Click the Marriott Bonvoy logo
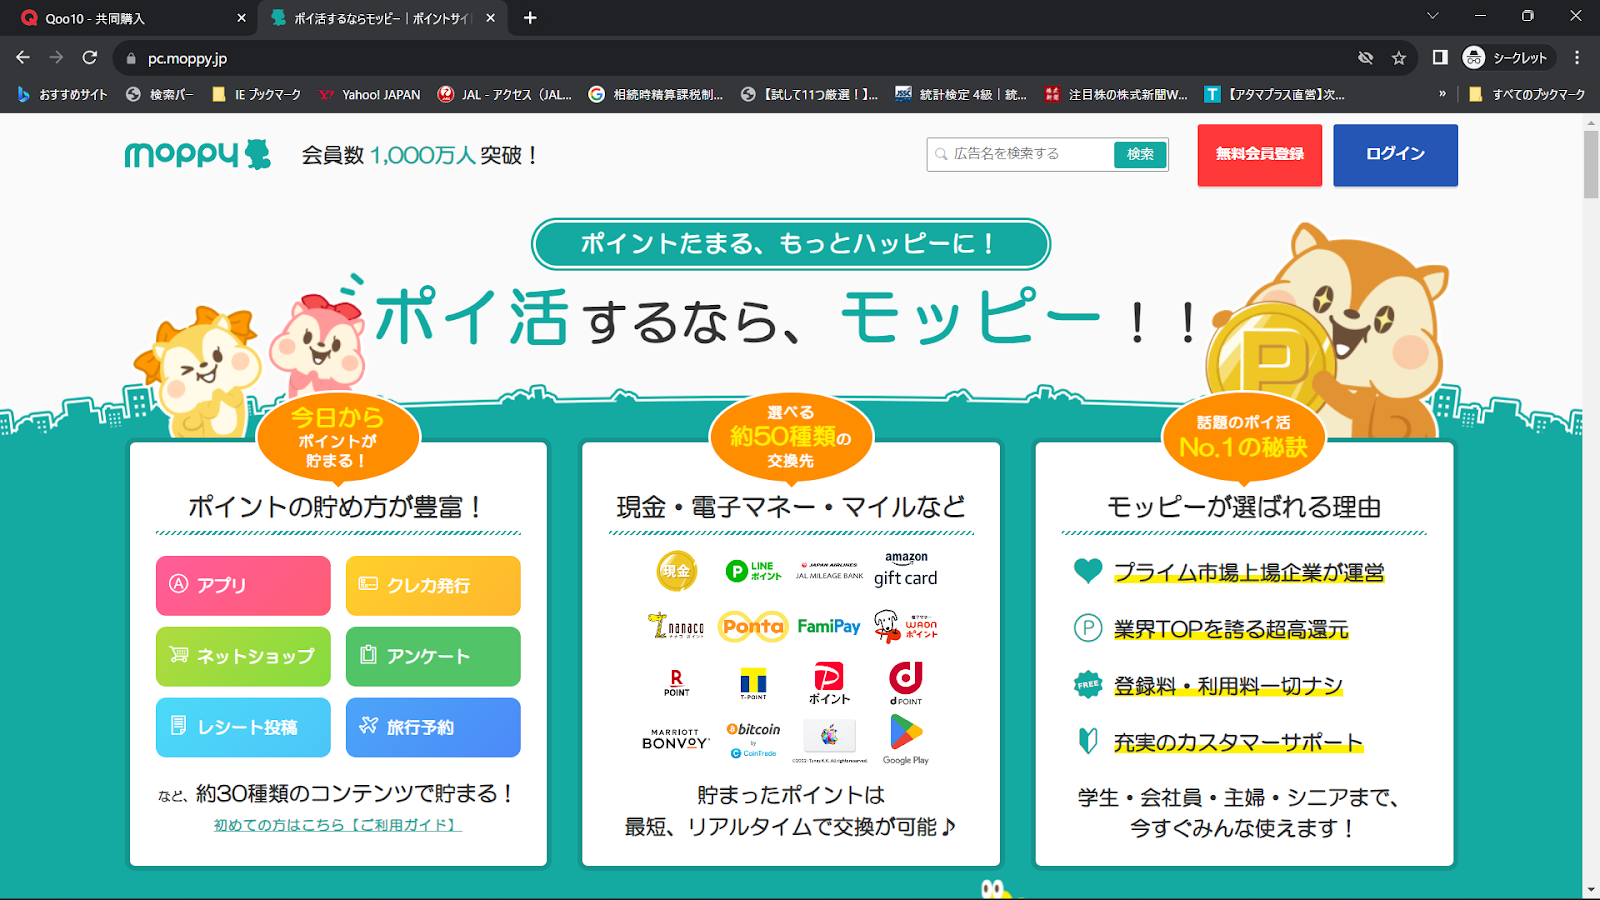Viewport: 1600px width, 900px height. (676, 739)
